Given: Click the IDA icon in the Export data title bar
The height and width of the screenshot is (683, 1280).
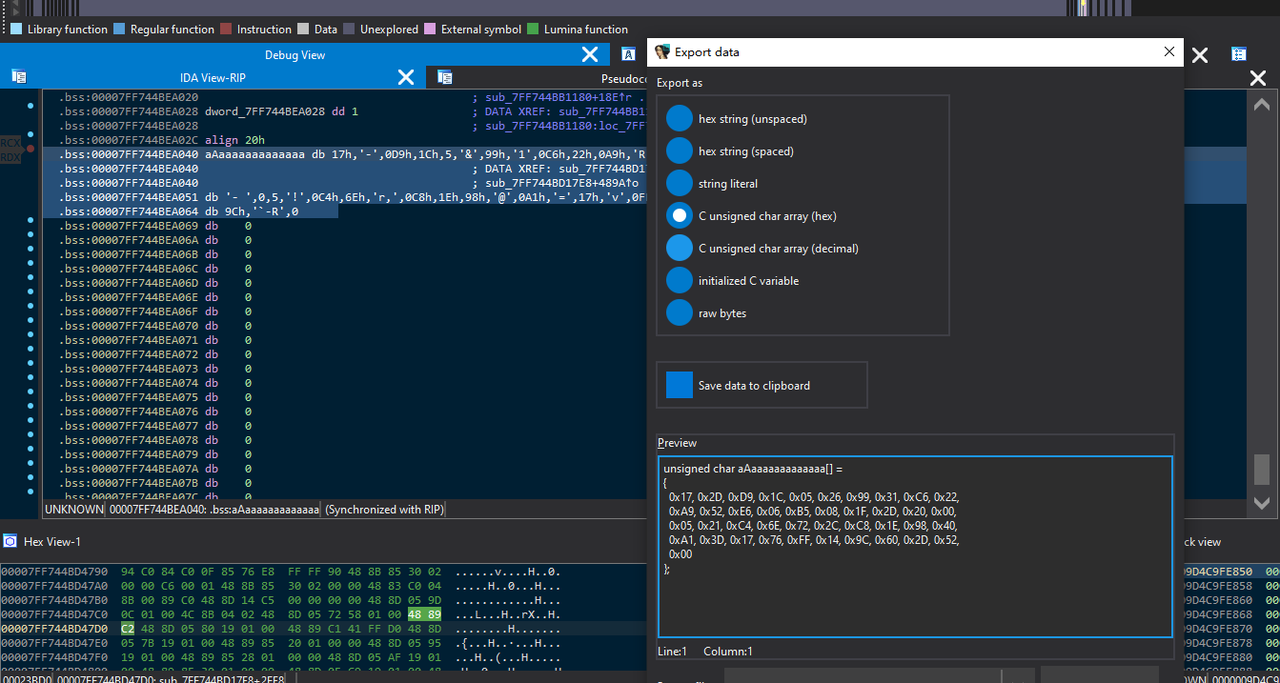Looking at the screenshot, I should 662,52.
